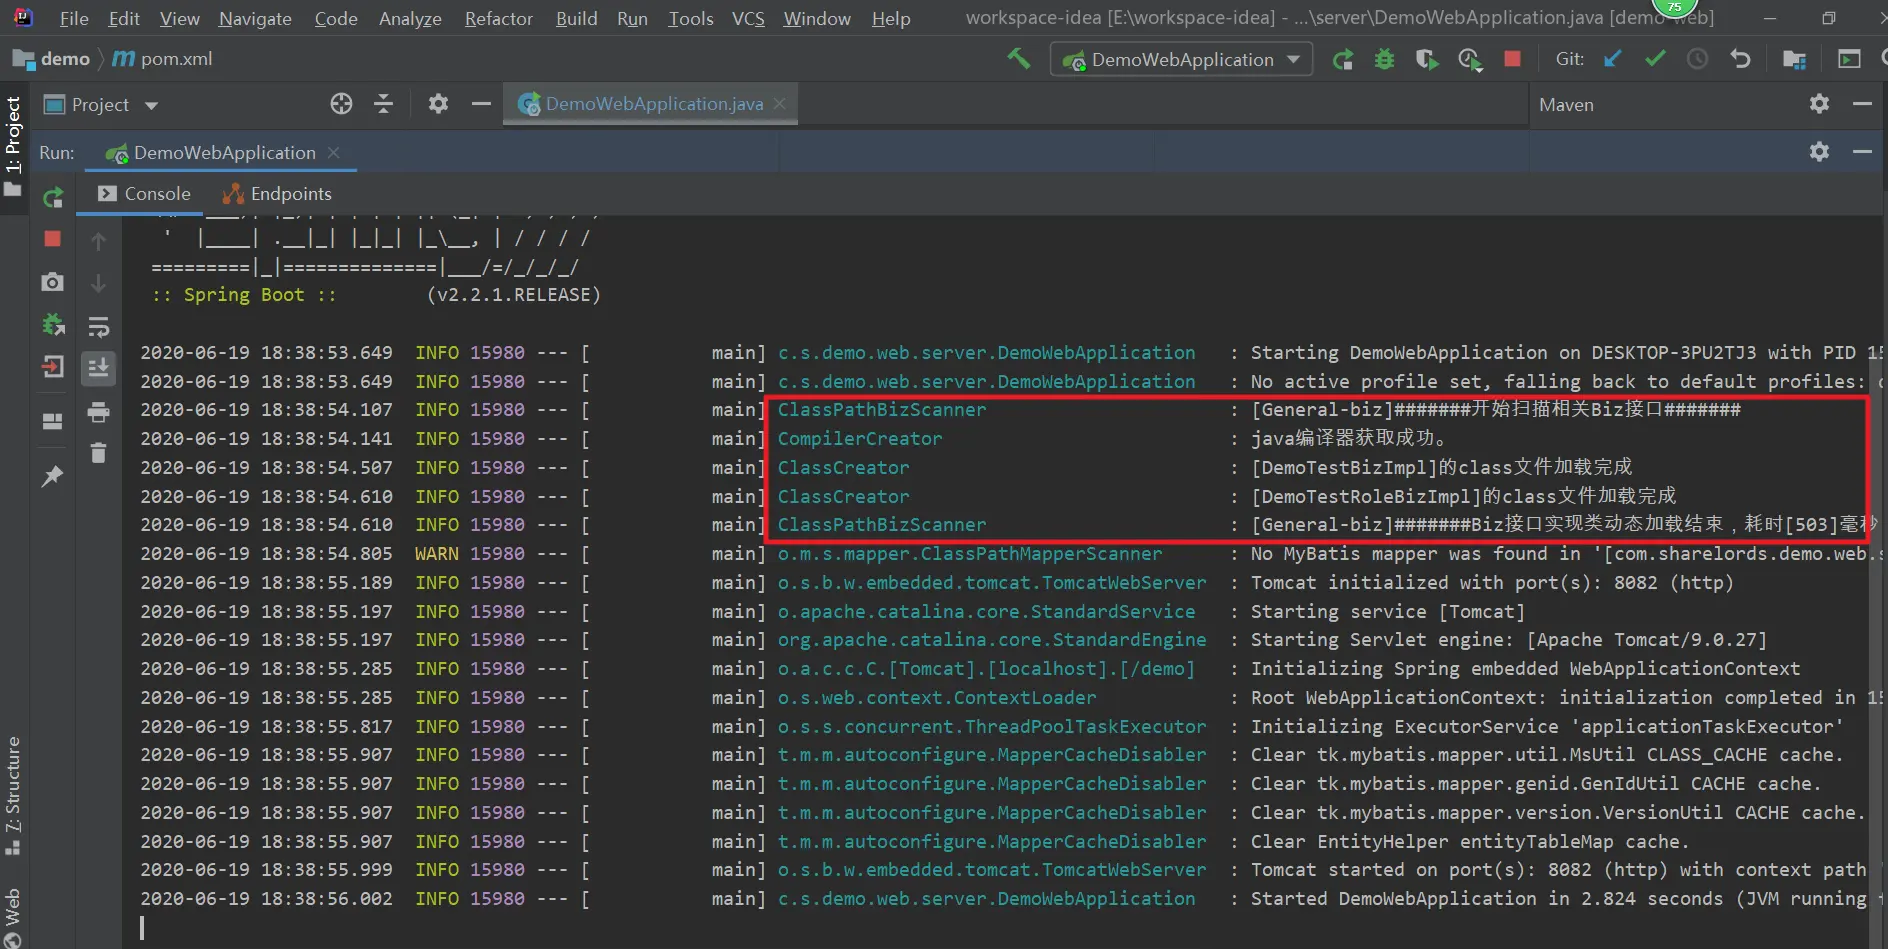Click the restore layout icon in Run sidebar
Image resolution: width=1888 pixels, height=949 pixels.
coord(53,421)
